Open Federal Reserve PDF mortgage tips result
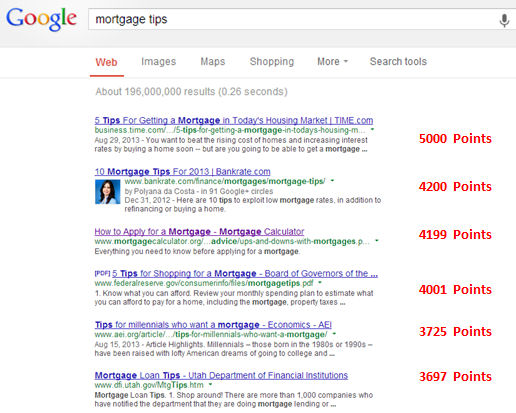This screenshot has height=413, width=516. pyautogui.click(x=245, y=274)
